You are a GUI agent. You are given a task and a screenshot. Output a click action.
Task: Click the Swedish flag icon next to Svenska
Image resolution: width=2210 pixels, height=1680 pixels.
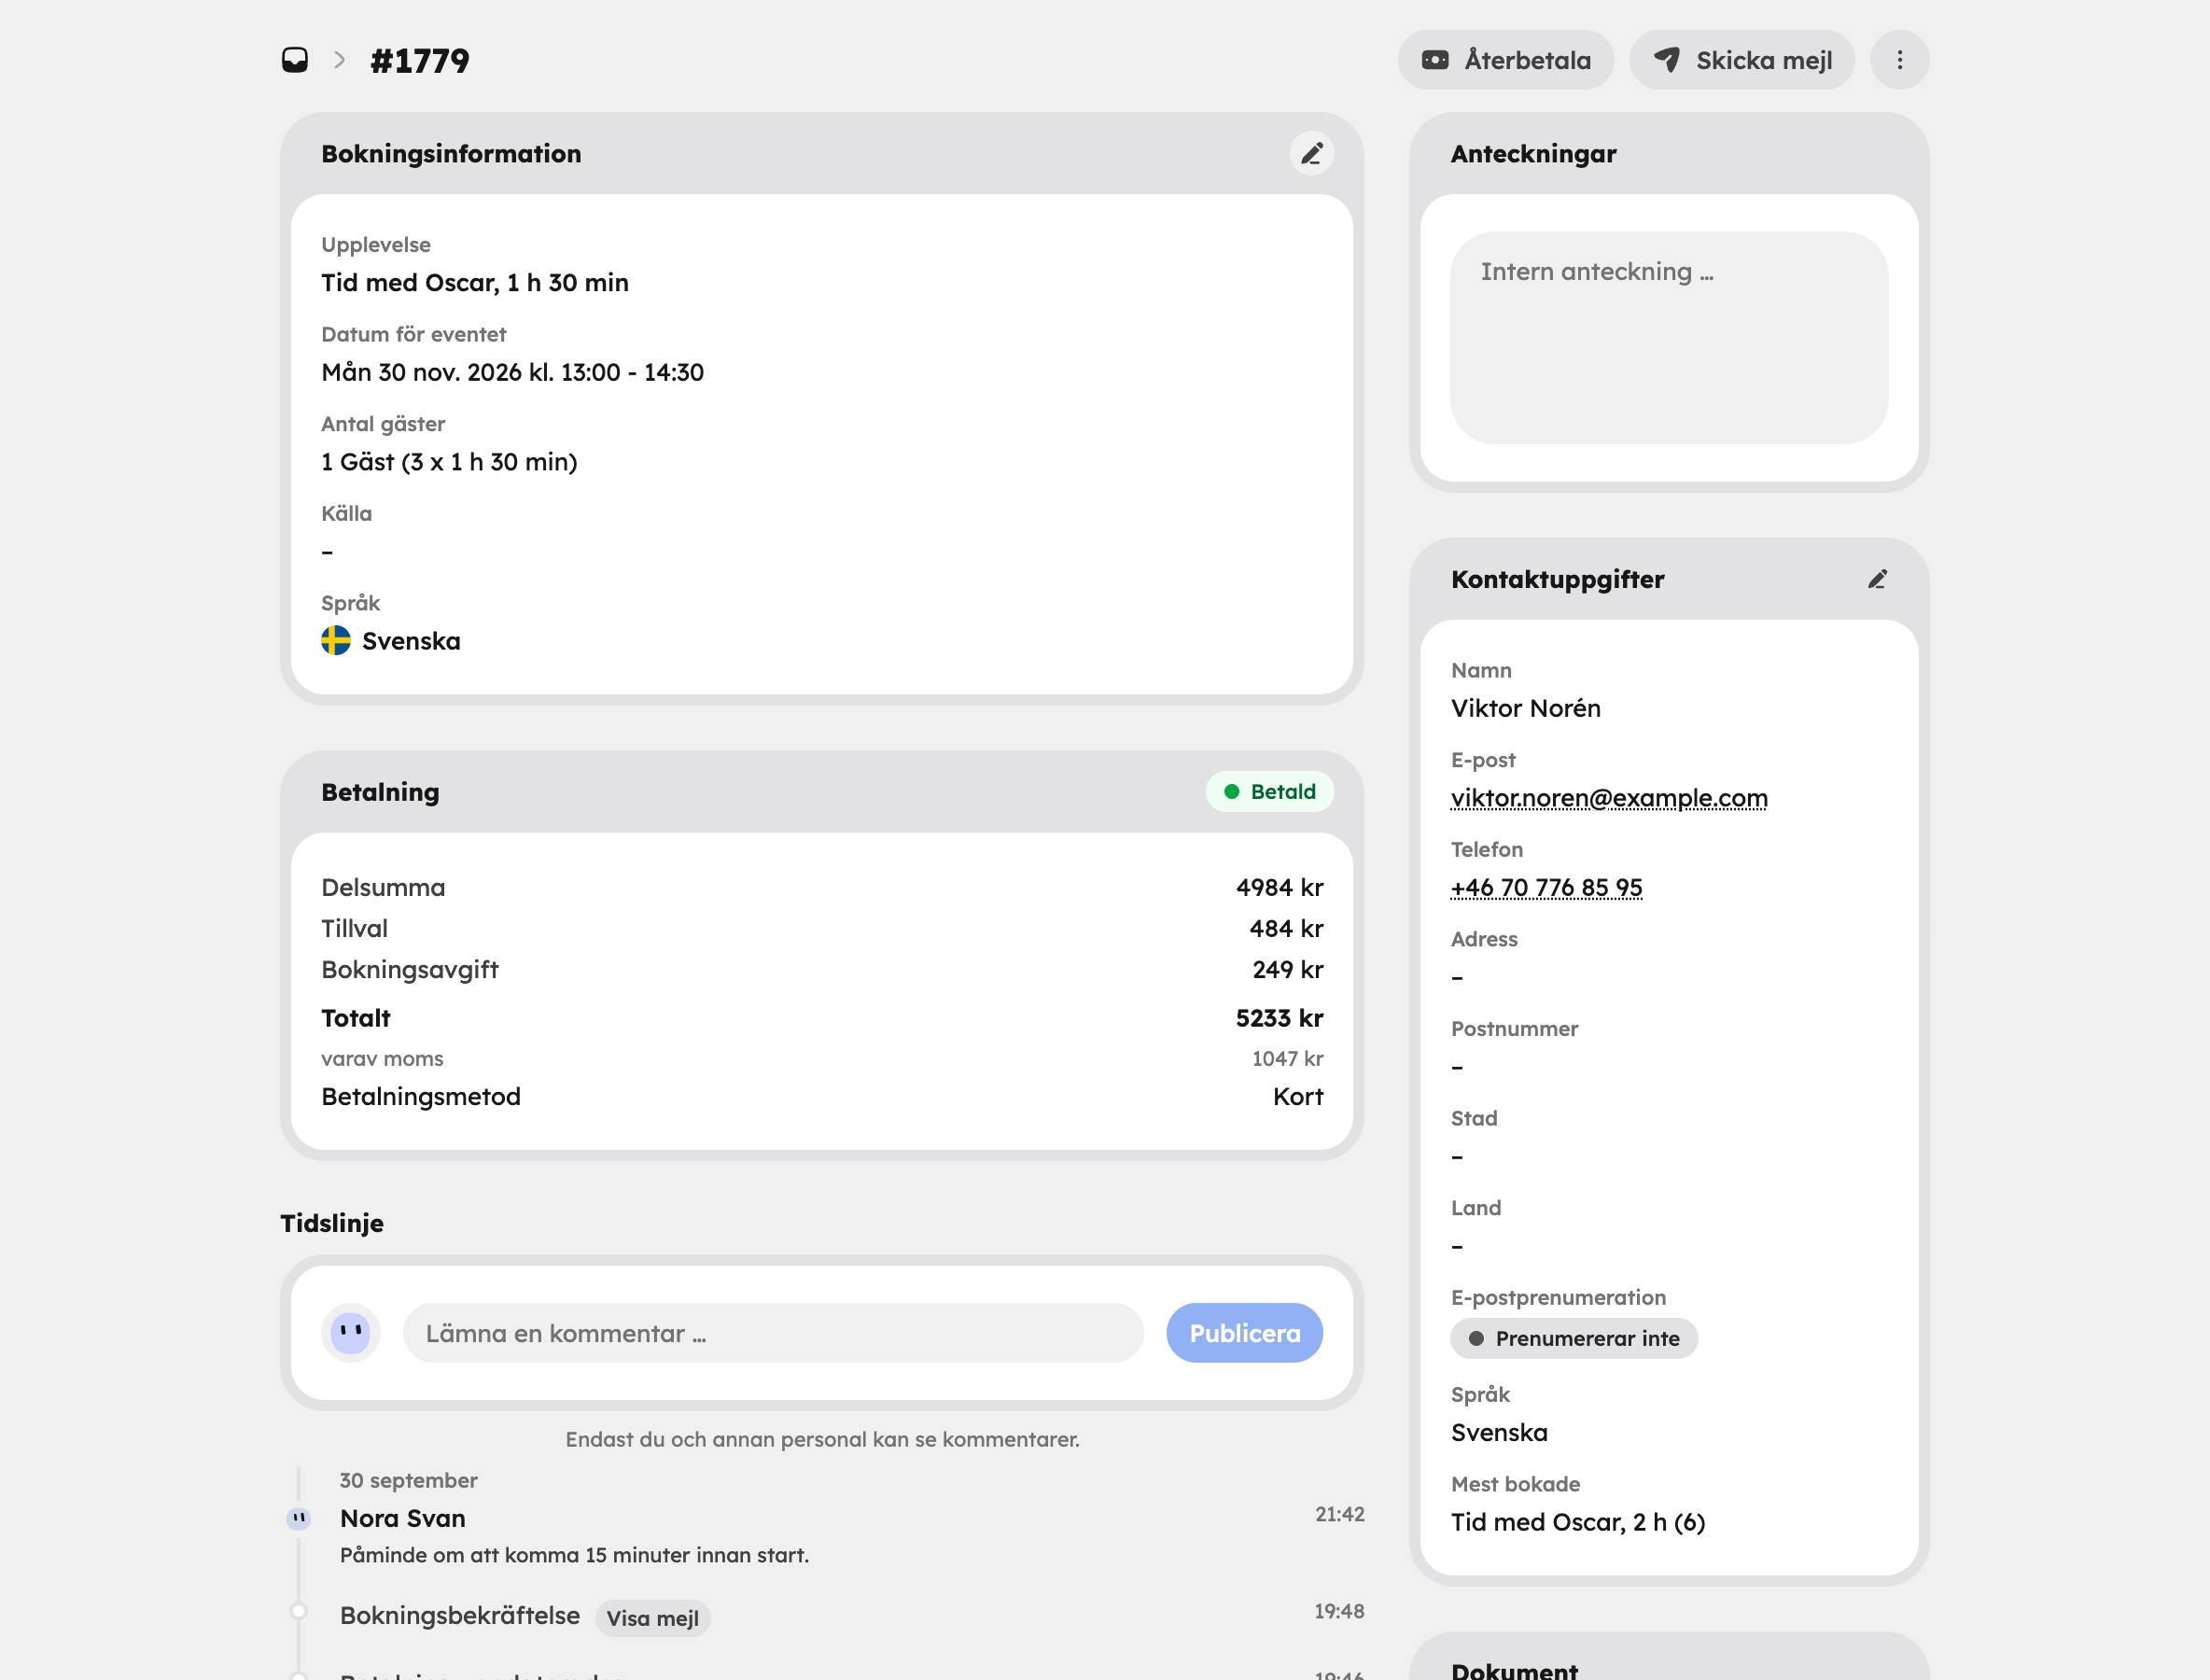tap(335, 640)
